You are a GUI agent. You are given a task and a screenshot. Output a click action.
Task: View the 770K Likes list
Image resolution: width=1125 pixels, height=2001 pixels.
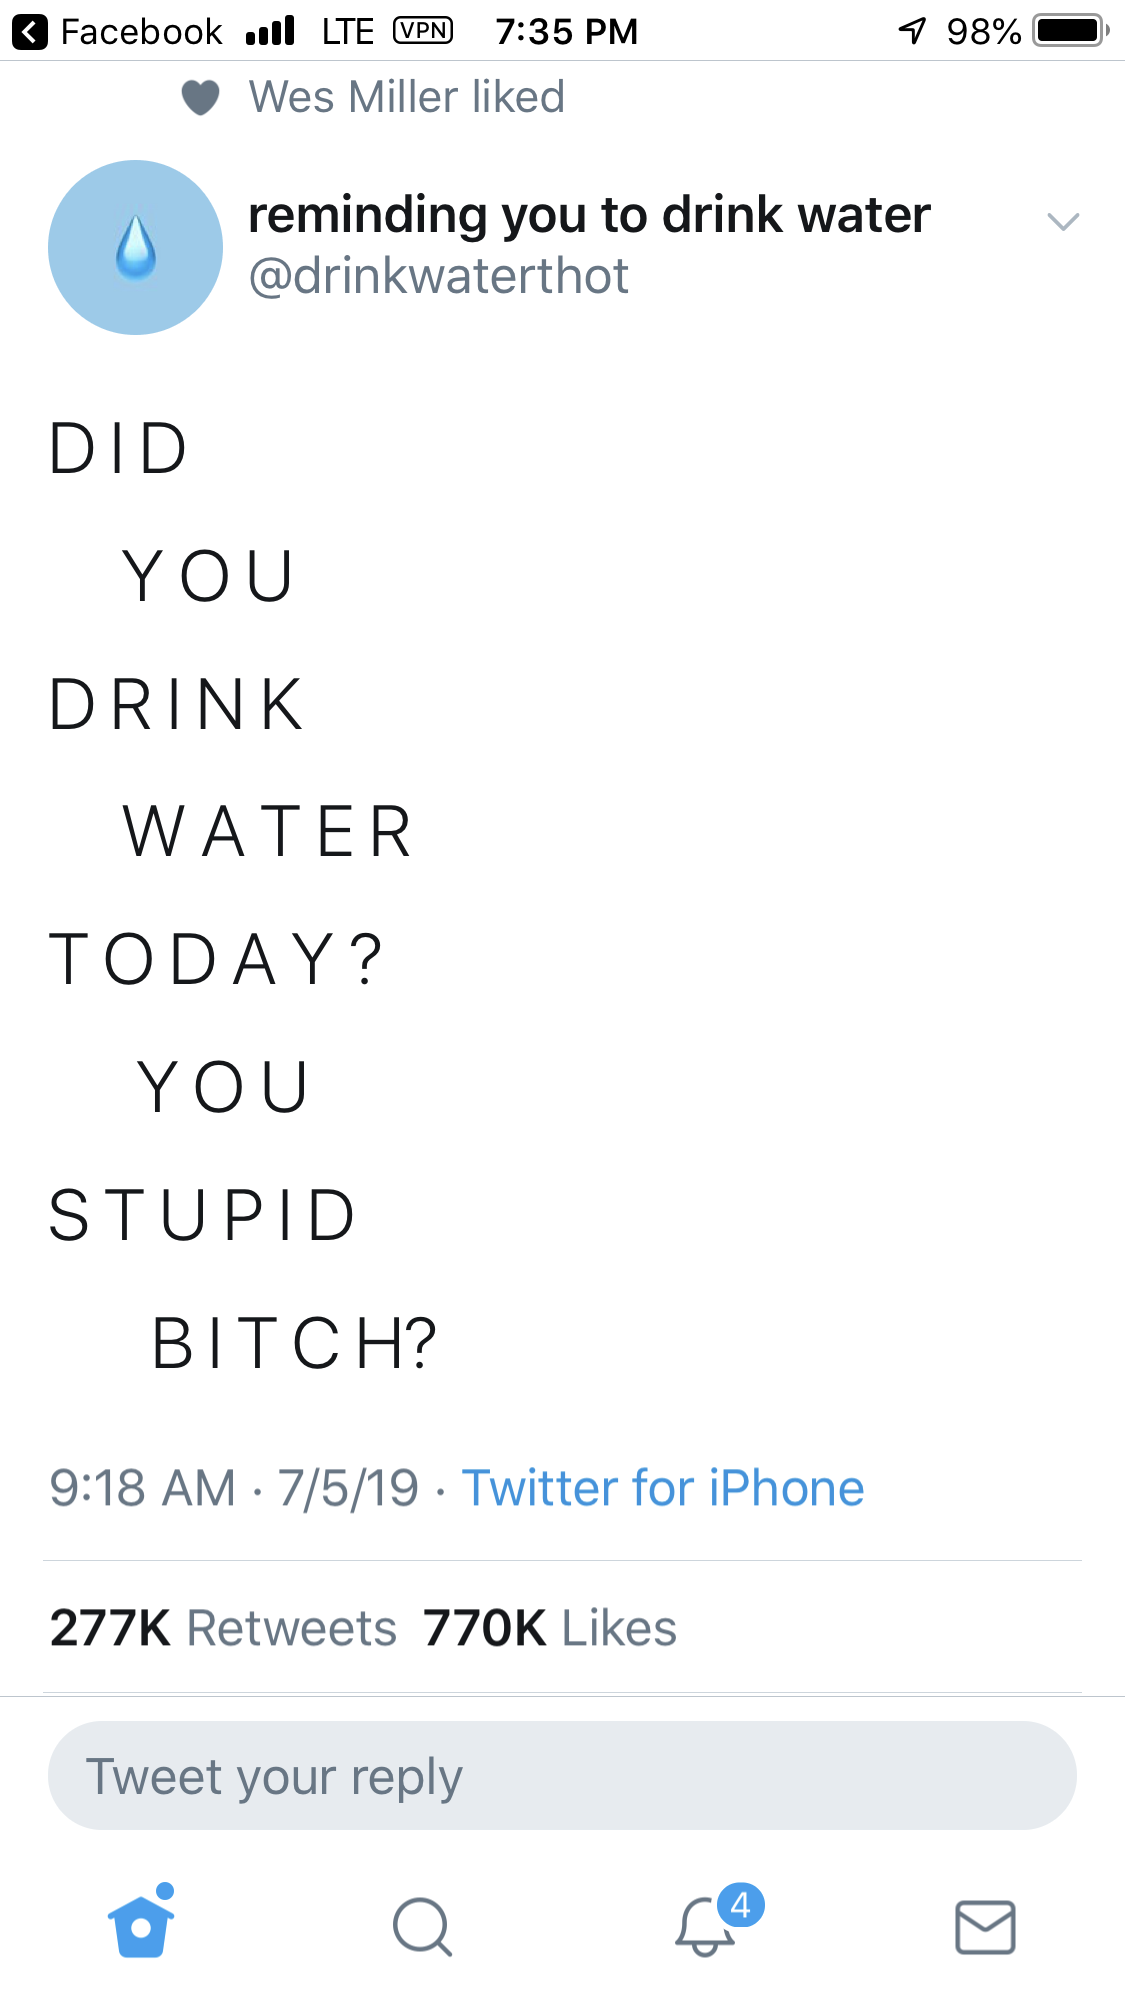[x=549, y=1628]
